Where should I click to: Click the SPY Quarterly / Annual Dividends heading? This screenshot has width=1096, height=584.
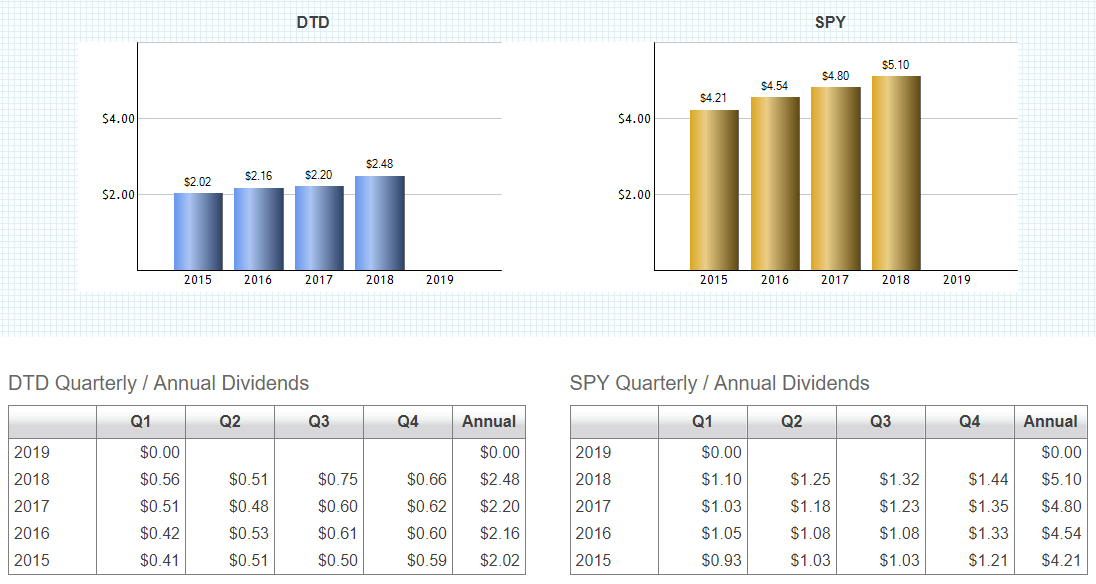[719, 383]
